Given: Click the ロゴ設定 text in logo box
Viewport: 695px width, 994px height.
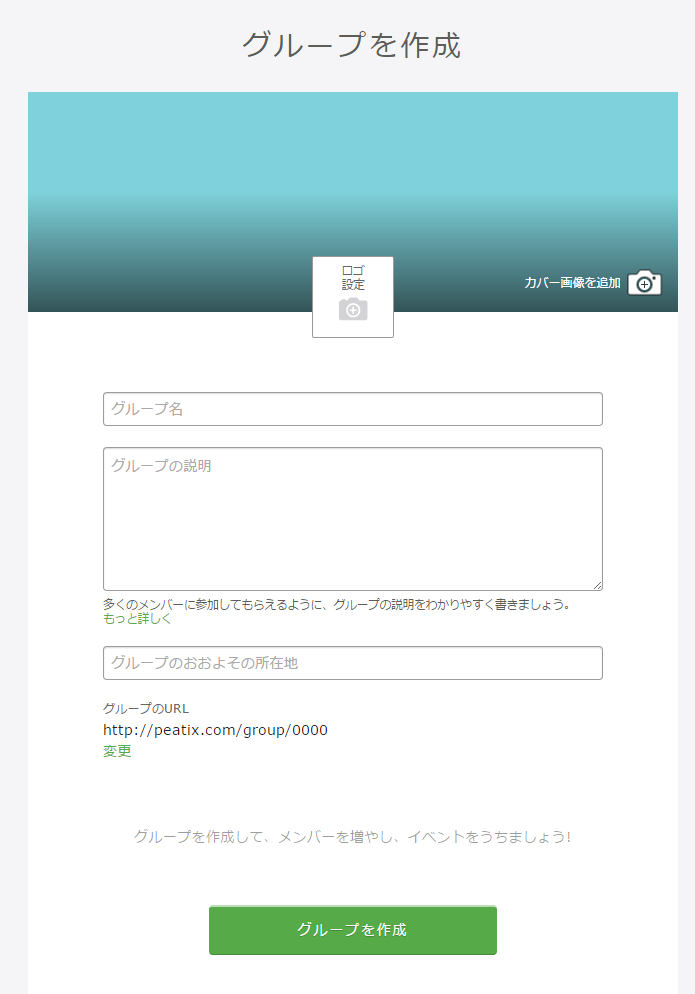Looking at the screenshot, I should [x=353, y=278].
